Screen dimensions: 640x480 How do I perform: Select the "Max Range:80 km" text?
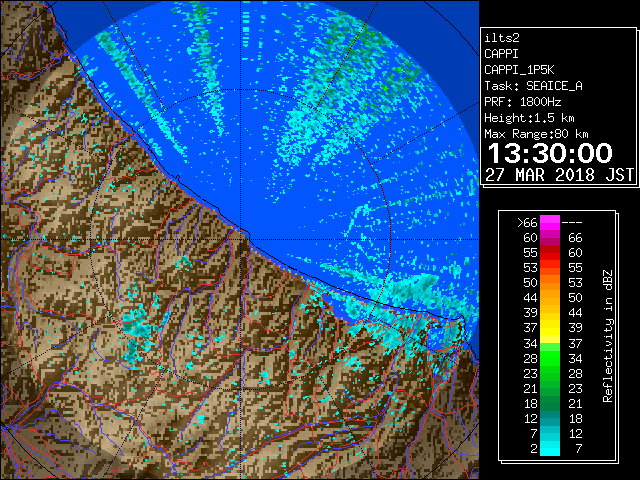click(x=536, y=134)
